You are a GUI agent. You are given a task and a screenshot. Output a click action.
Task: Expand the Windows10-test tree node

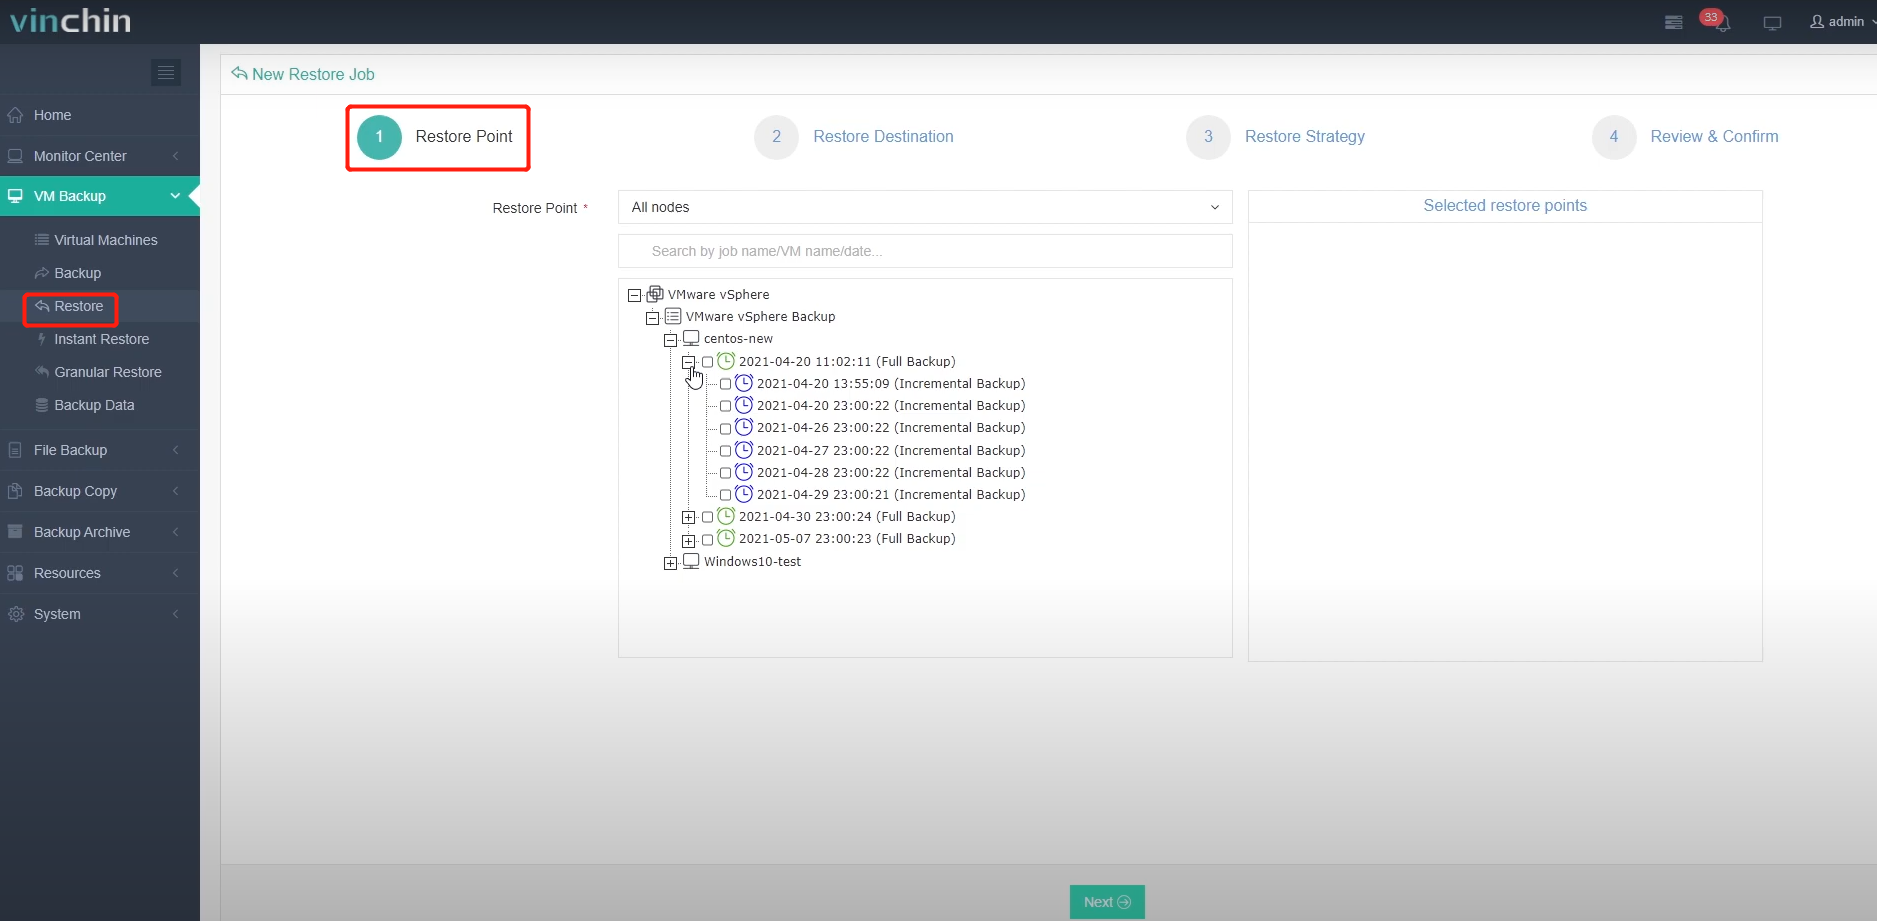tap(670, 563)
